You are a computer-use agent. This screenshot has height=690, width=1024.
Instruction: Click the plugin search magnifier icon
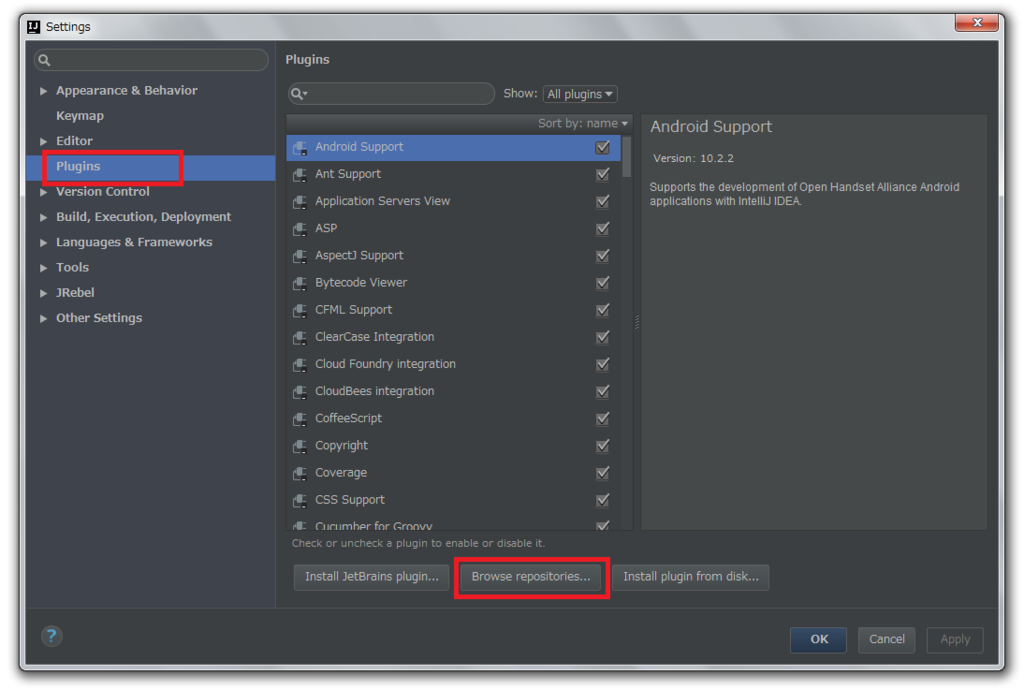[298, 94]
